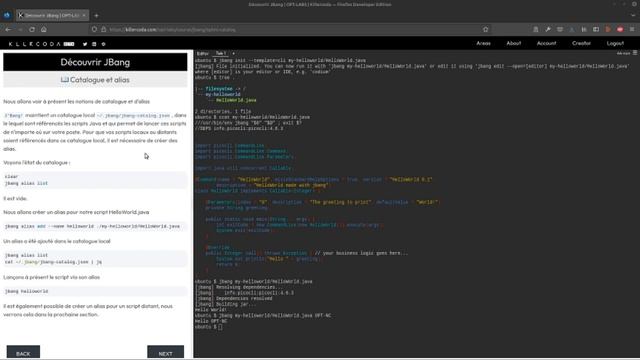Run the 'jbang alias add --name helloworld' command block
640x360 pixels.
point(95,226)
